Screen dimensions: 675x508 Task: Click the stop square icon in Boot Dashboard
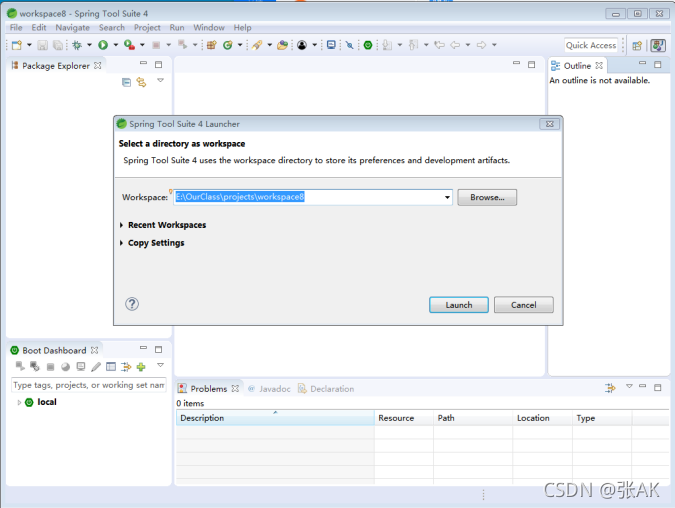pos(50,367)
